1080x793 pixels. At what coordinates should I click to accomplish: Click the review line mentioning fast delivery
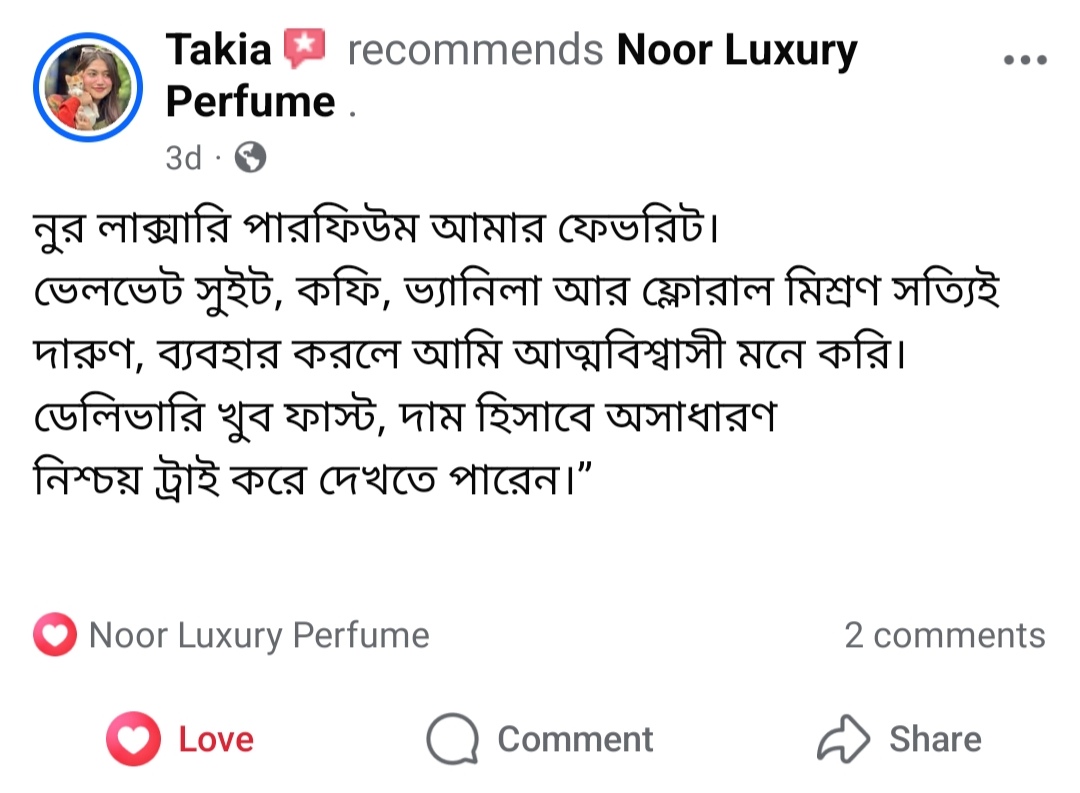[406, 418]
